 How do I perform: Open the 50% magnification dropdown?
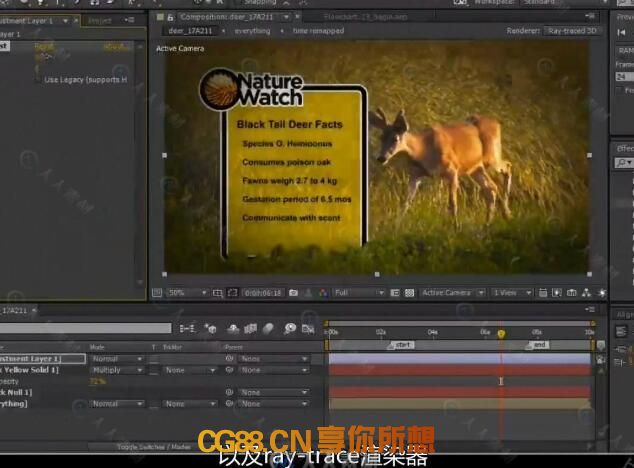click(x=187, y=292)
